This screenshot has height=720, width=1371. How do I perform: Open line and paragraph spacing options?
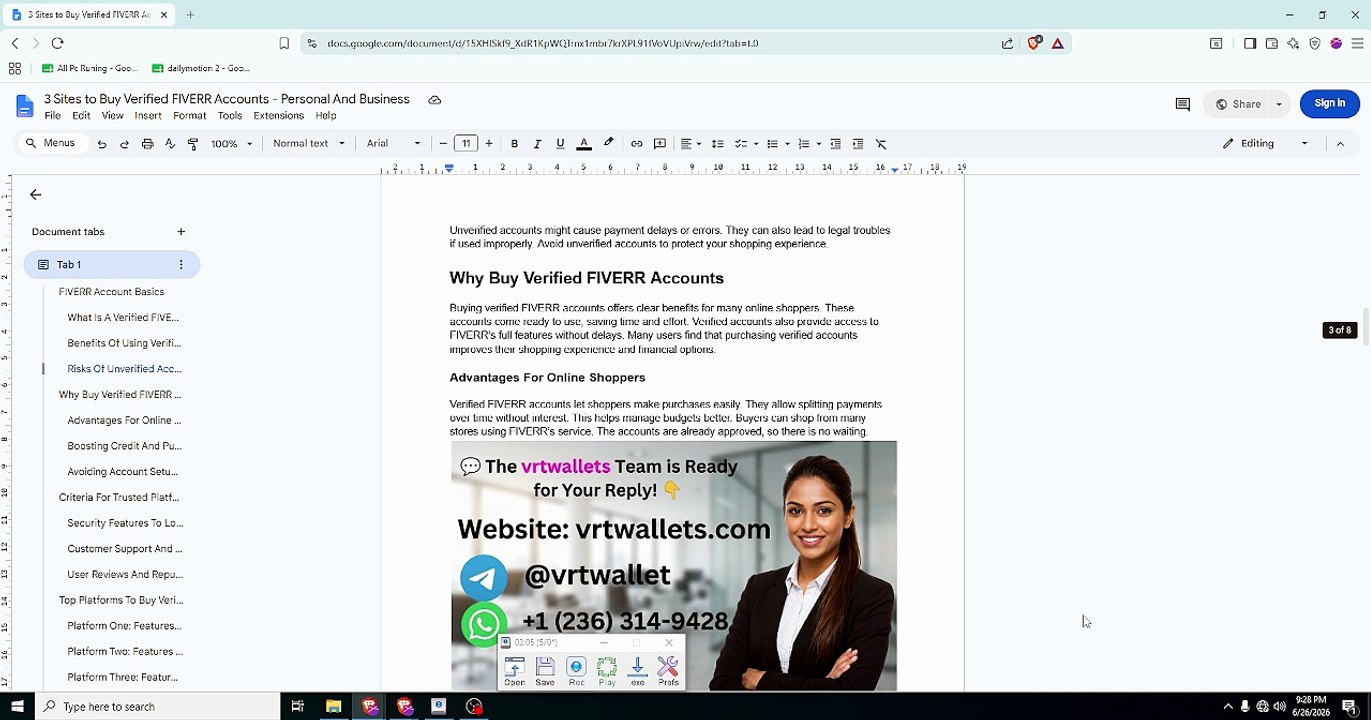[x=717, y=144]
